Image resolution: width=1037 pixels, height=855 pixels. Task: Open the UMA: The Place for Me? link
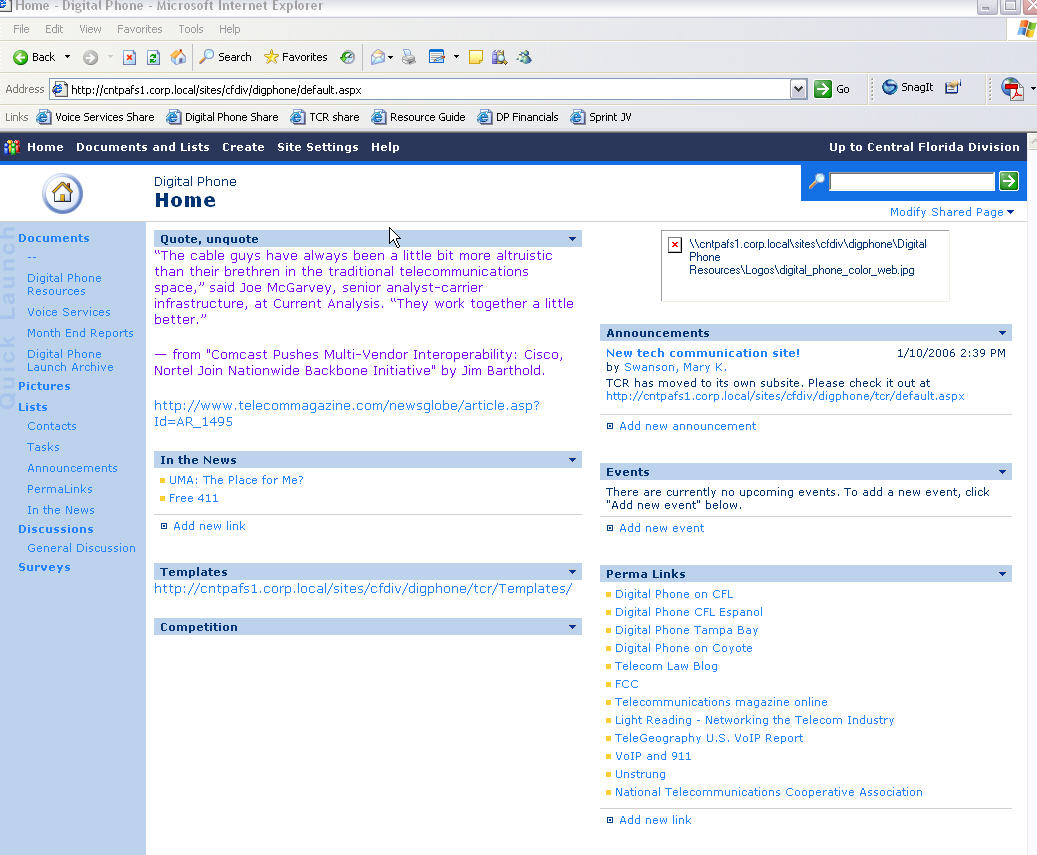(236, 480)
